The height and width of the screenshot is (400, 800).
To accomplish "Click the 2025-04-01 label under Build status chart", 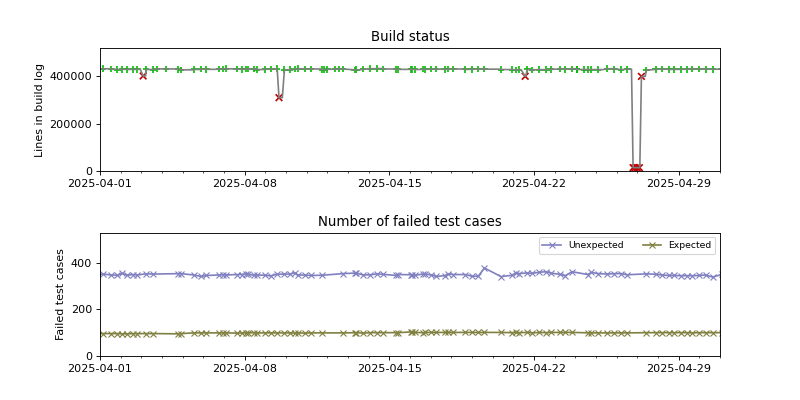I will (100, 183).
